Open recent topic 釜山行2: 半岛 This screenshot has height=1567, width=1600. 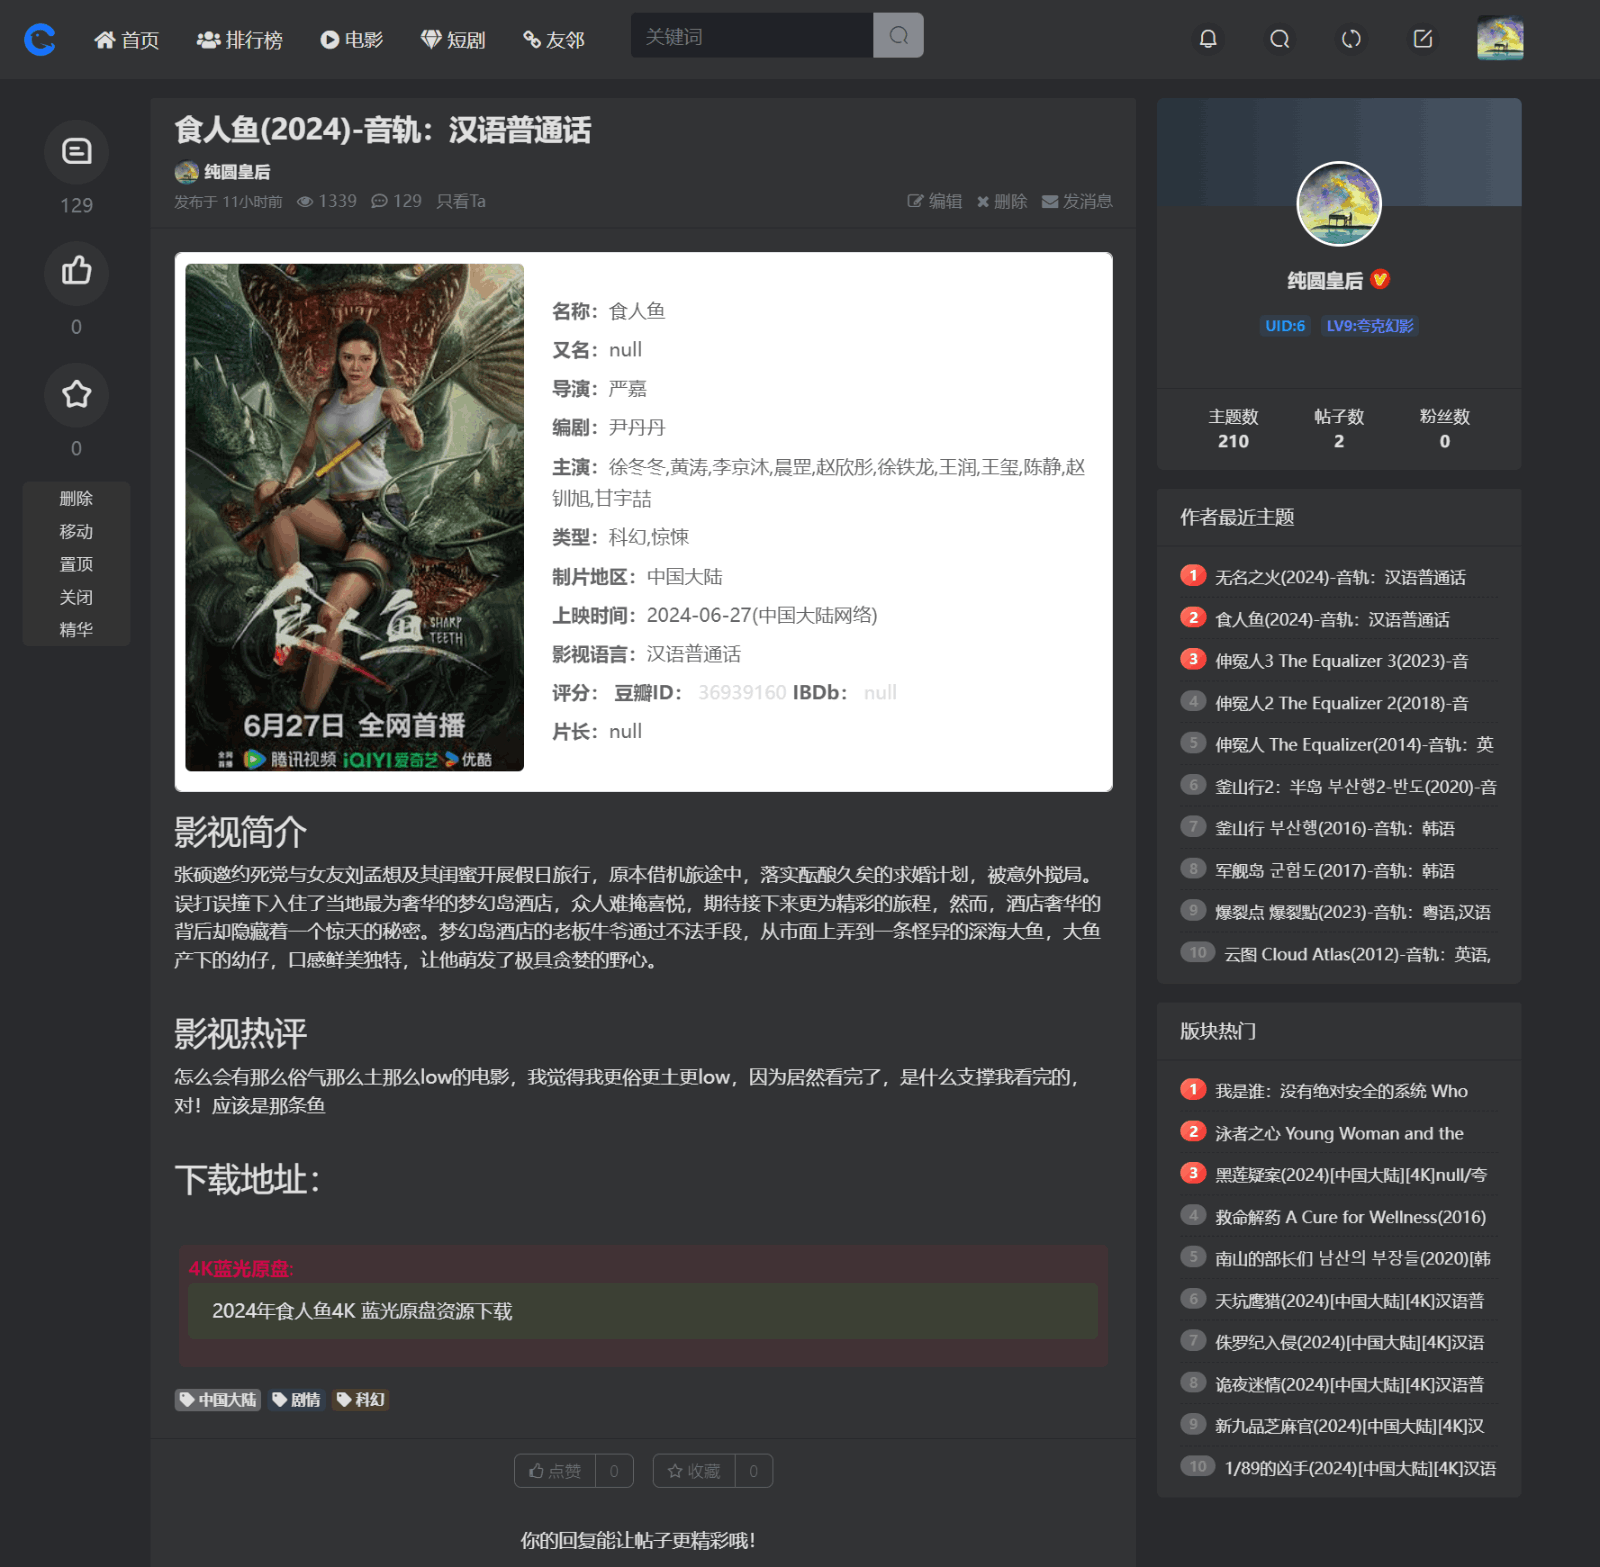pyautogui.click(x=1355, y=787)
